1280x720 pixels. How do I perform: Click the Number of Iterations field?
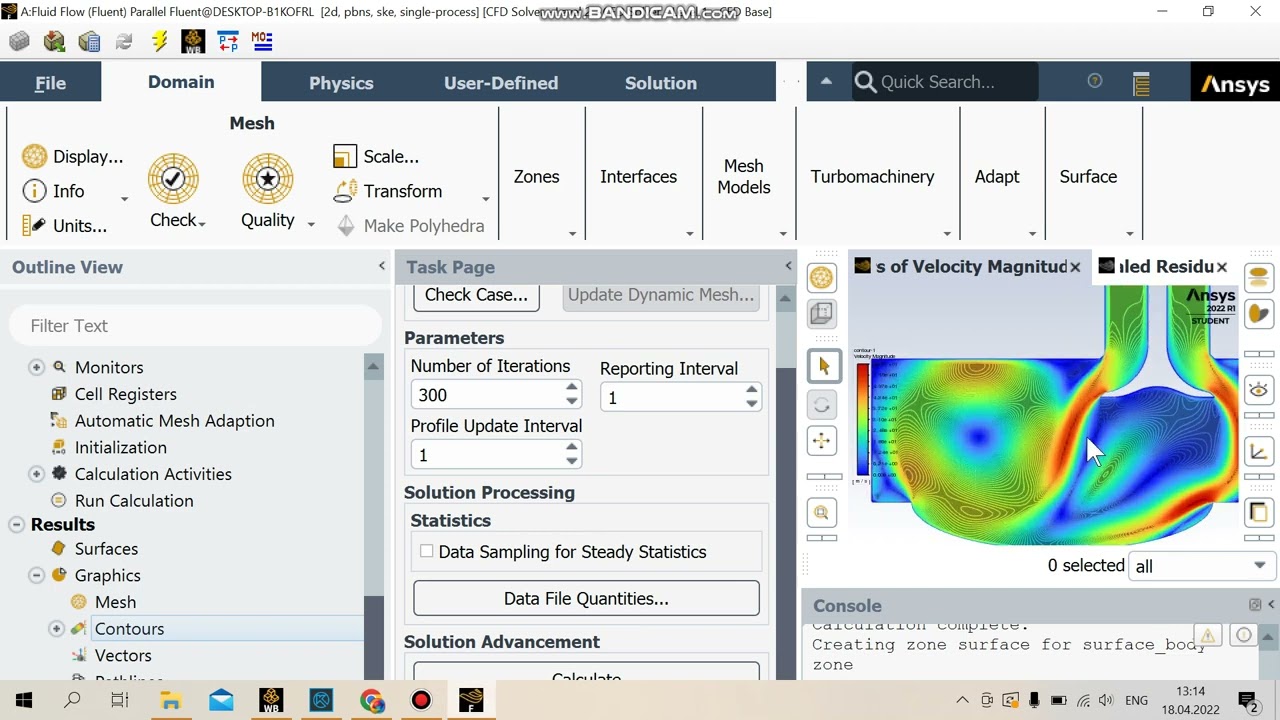488,395
